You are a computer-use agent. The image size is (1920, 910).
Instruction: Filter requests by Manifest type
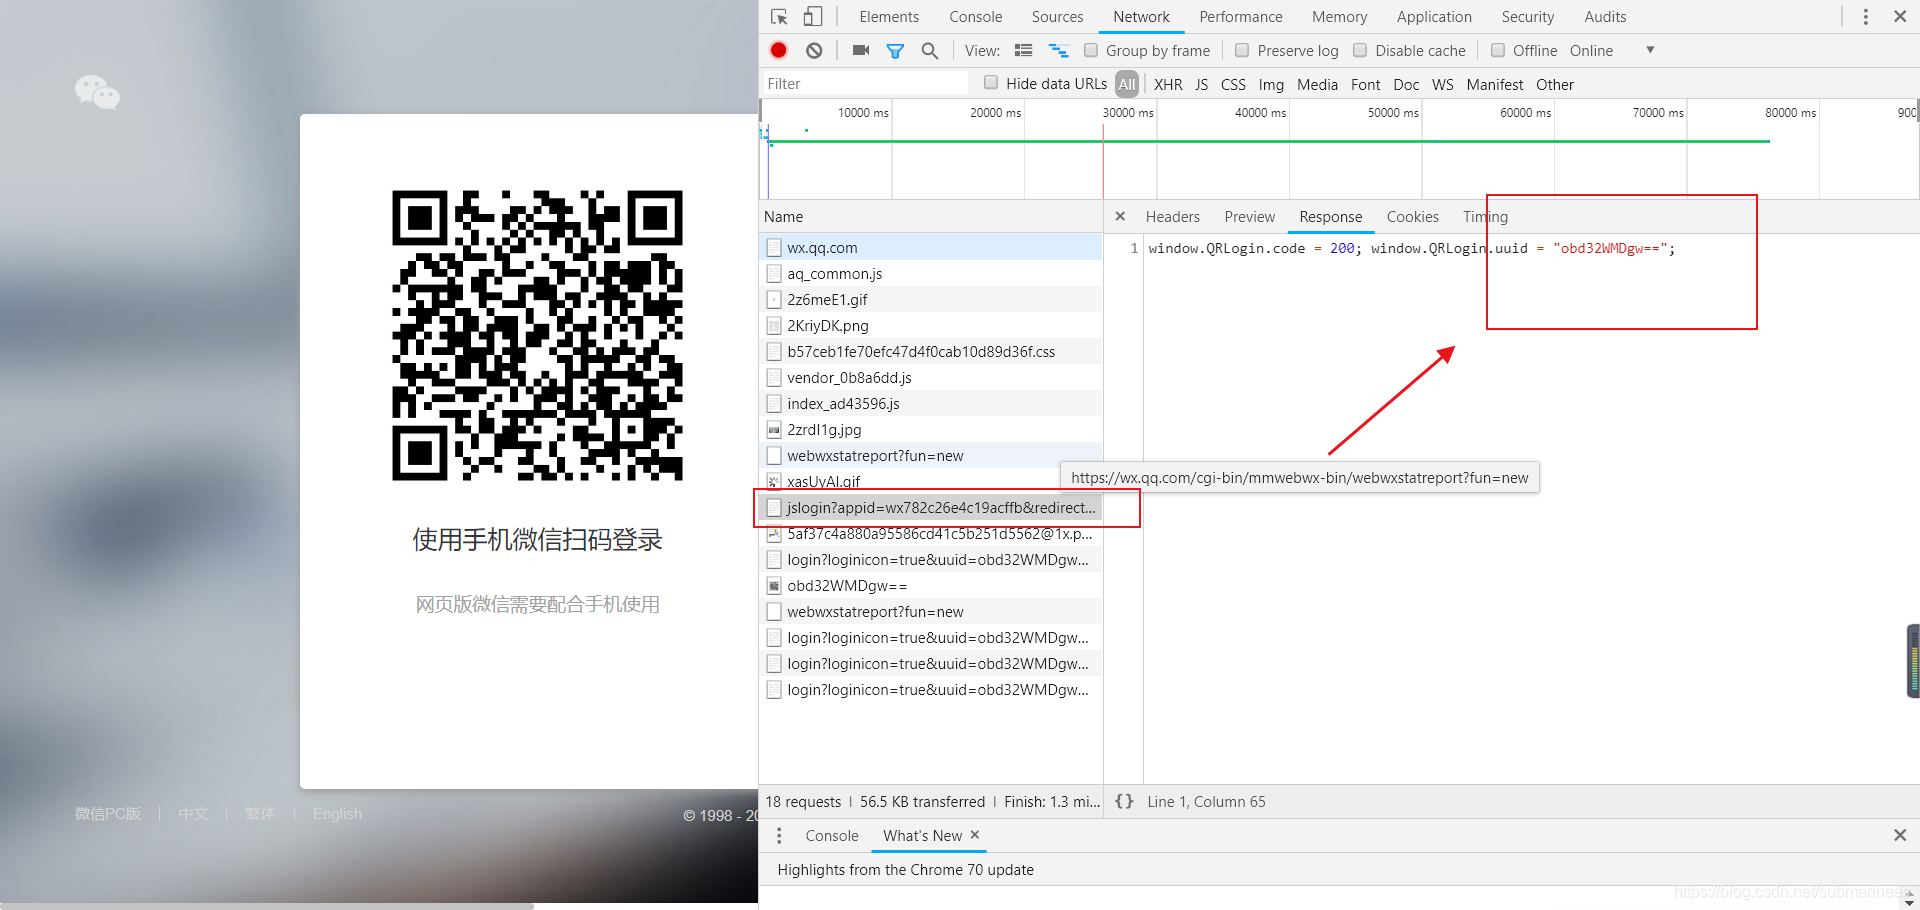pyautogui.click(x=1494, y=85)
